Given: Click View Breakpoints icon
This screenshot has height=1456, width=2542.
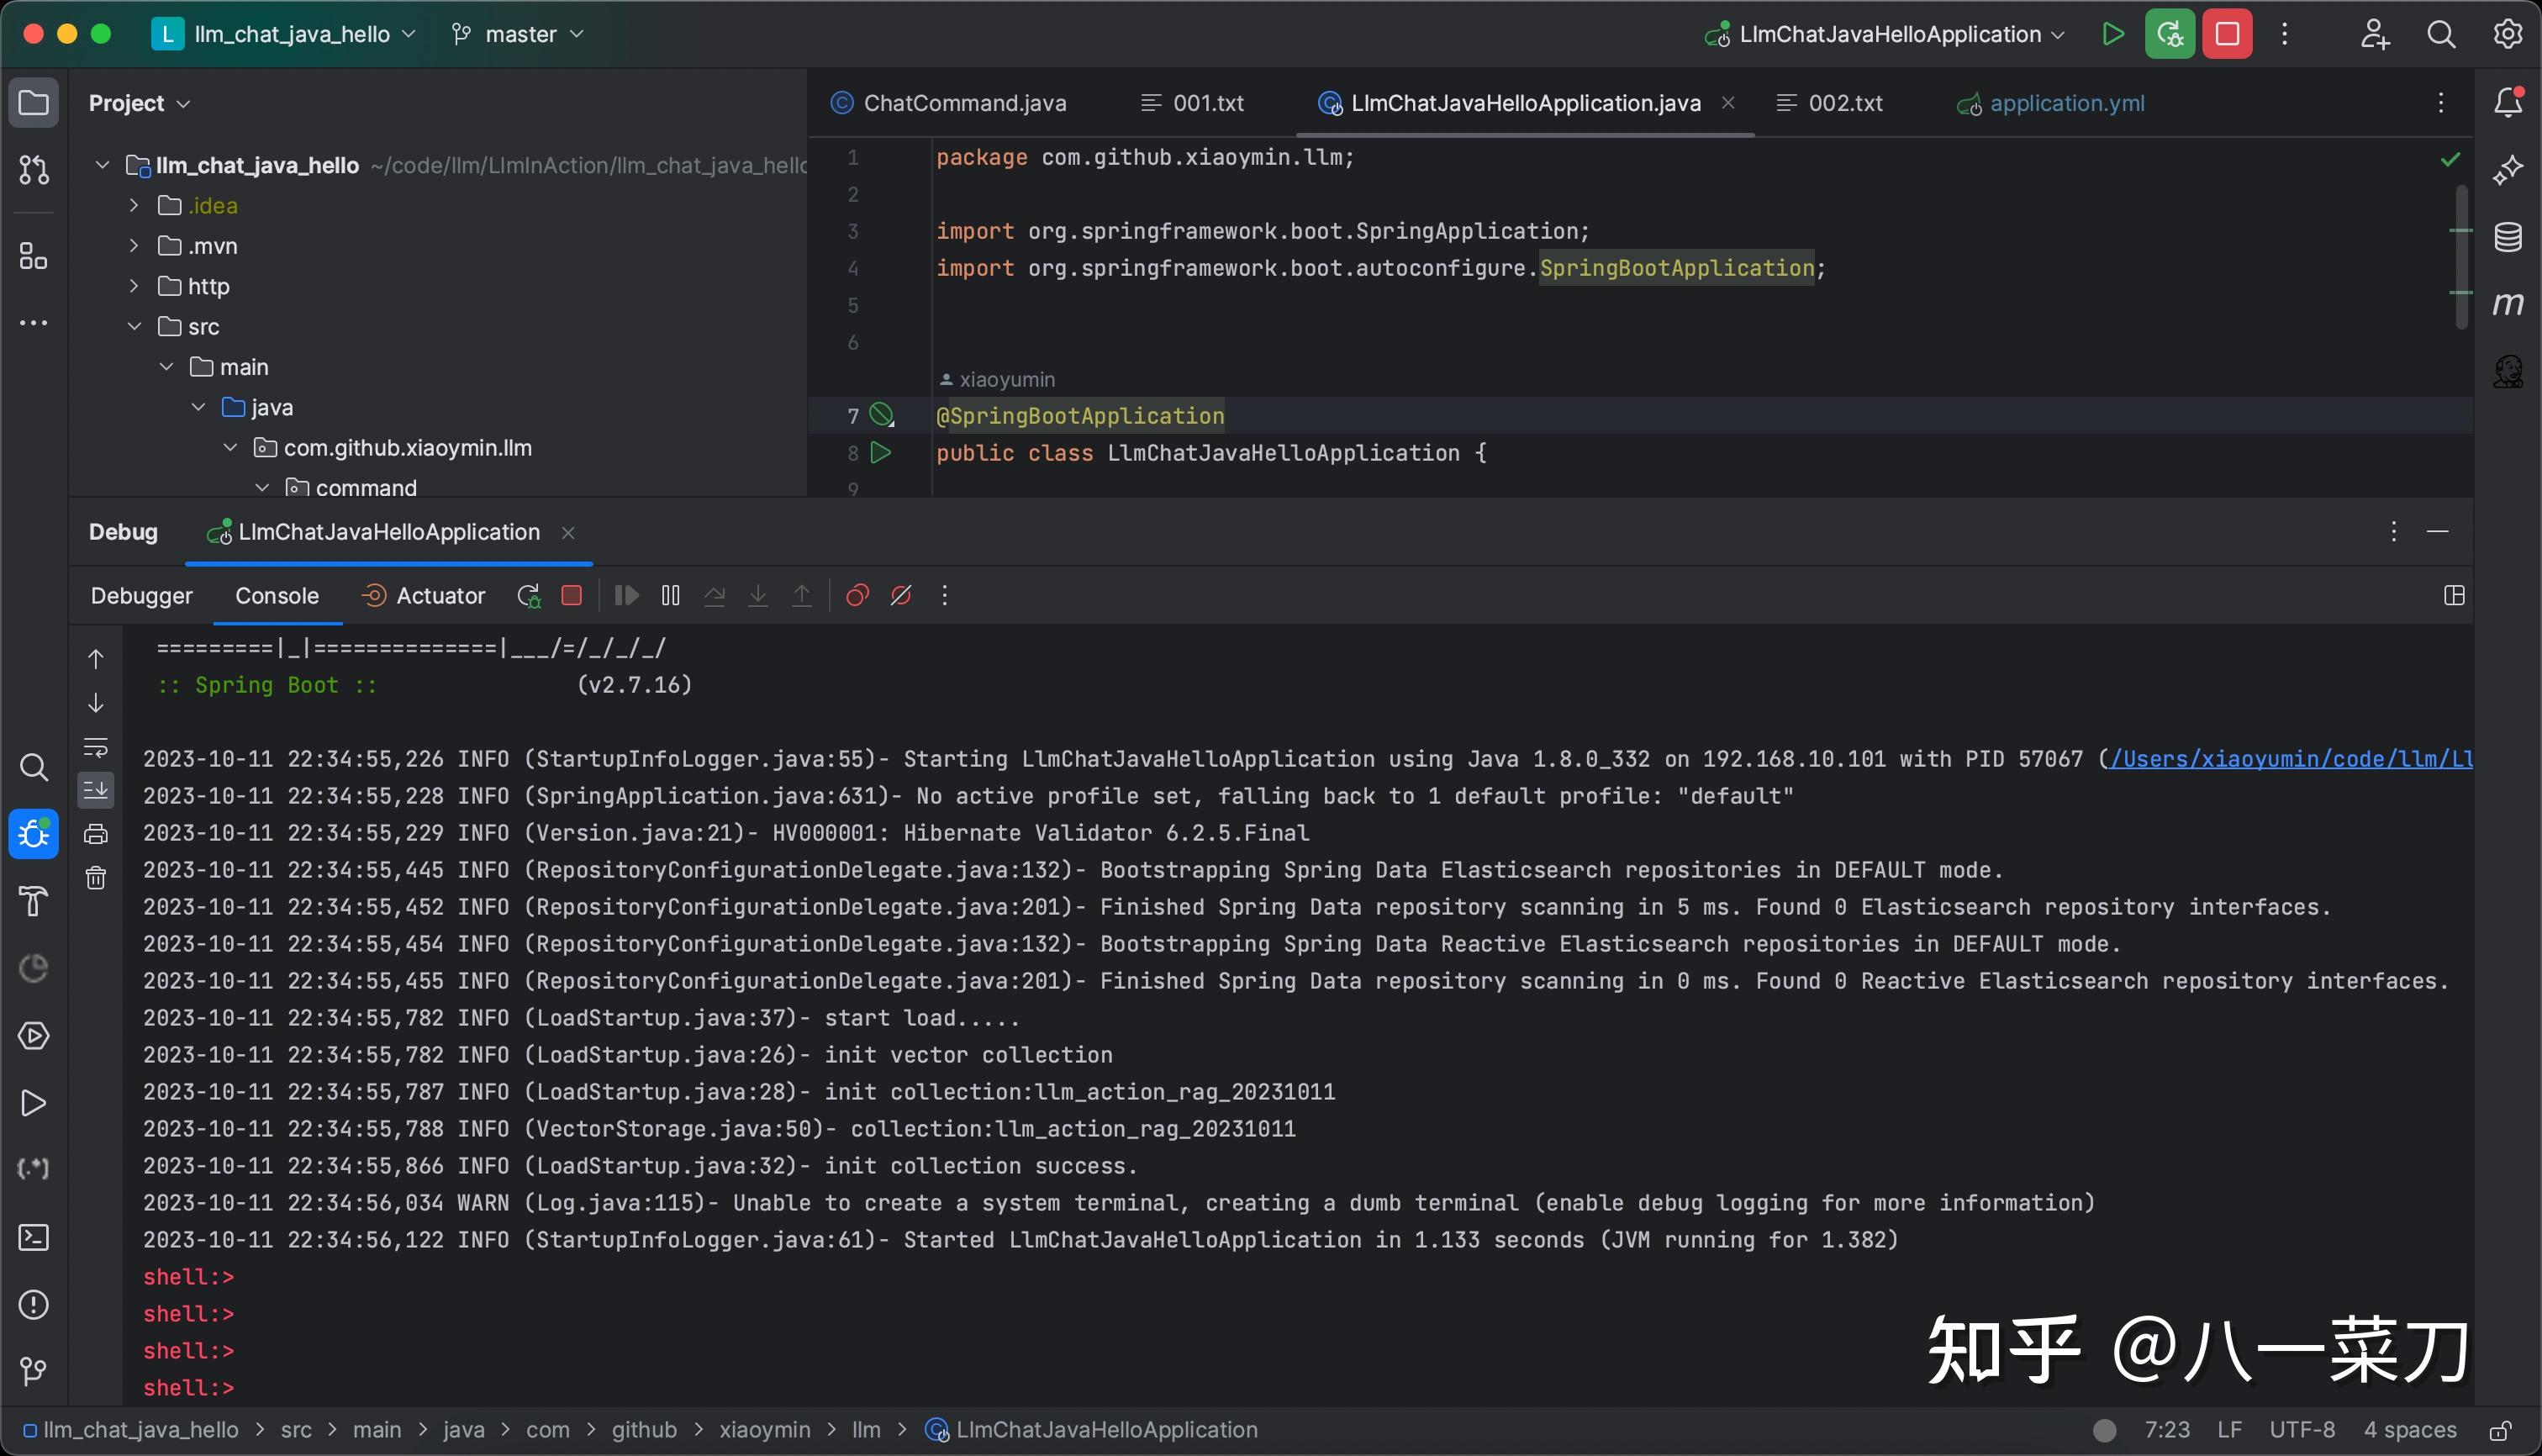Looking at the screenshot, I should click(857, 596).
